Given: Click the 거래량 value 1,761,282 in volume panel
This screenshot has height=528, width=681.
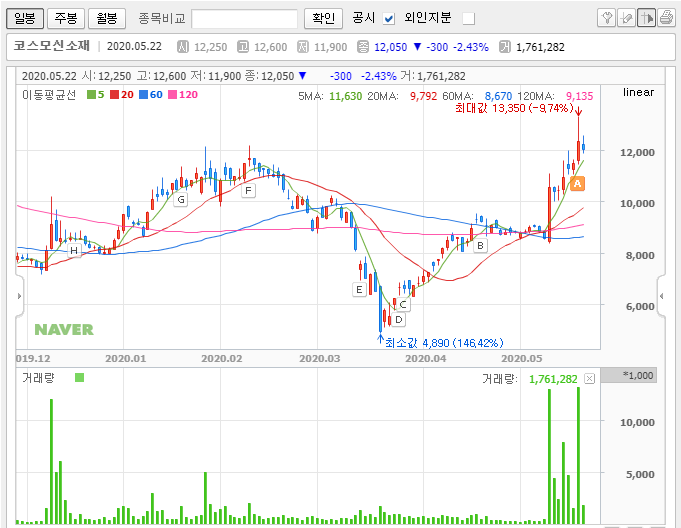Looking at the screenshot, I should (x=553, y=380).
